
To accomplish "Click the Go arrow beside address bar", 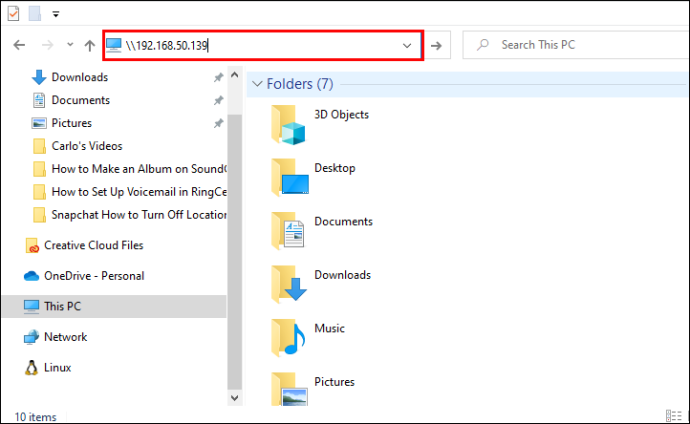I will 436,45.
